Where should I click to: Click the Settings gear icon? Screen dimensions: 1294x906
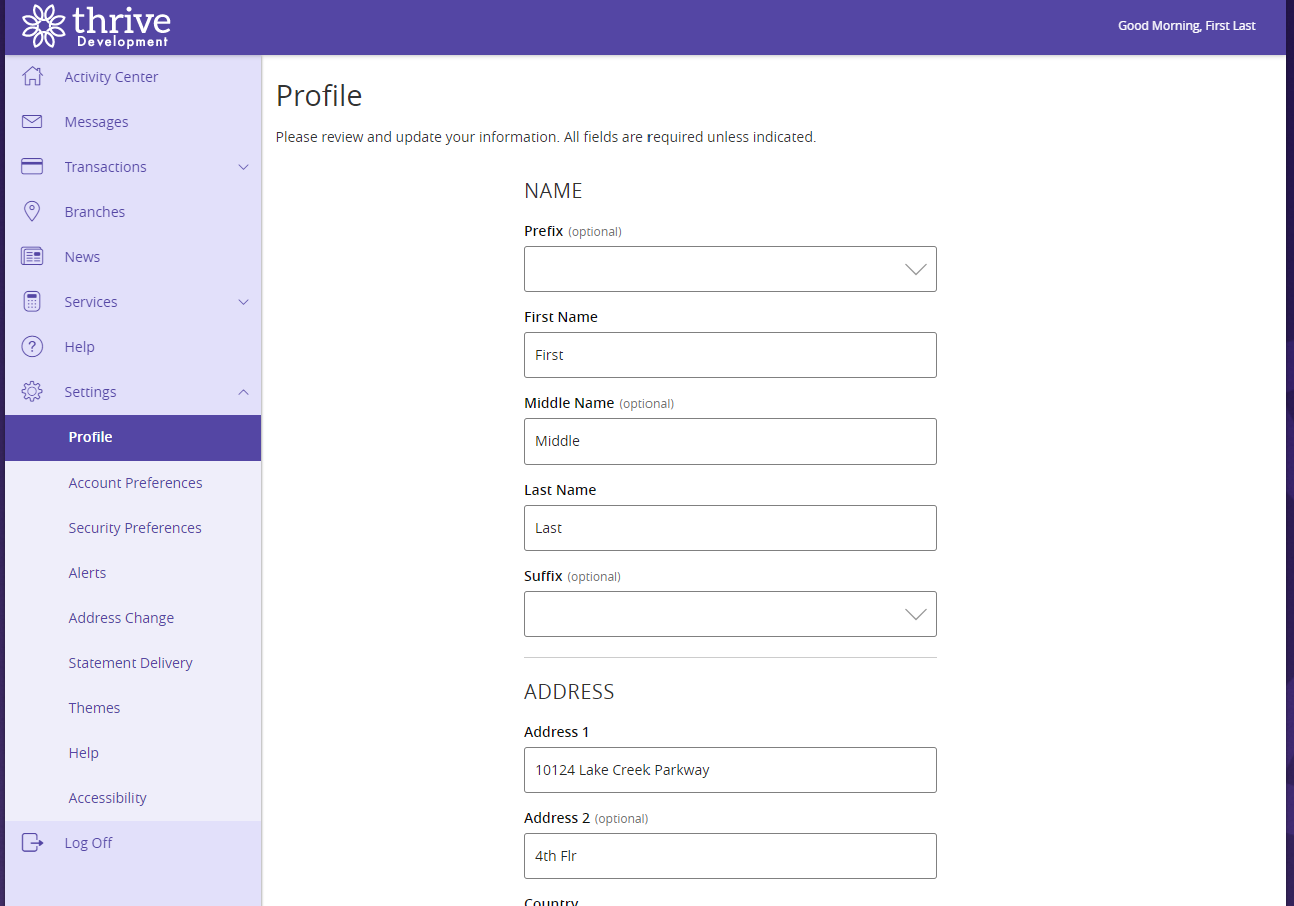pyautogui.click(x=32, y=392)
